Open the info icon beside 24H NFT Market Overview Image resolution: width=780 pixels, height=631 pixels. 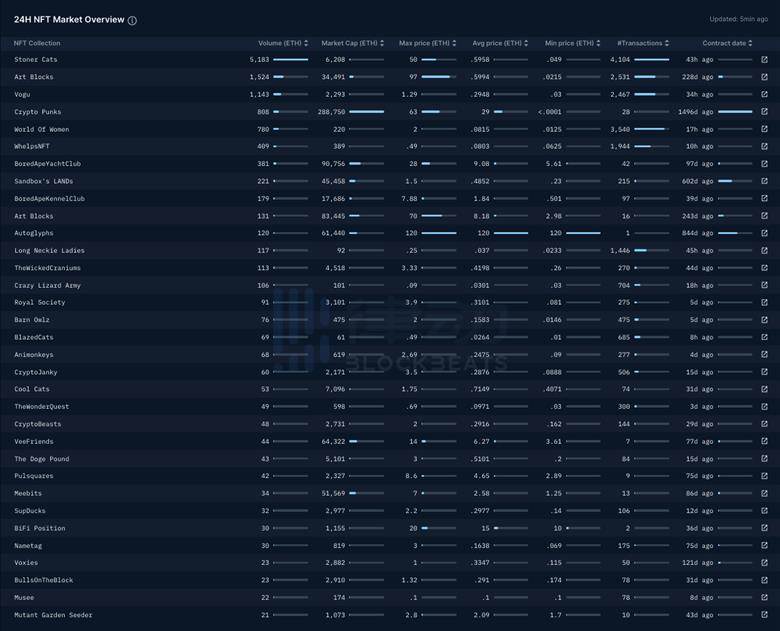[x=132, y=20]
